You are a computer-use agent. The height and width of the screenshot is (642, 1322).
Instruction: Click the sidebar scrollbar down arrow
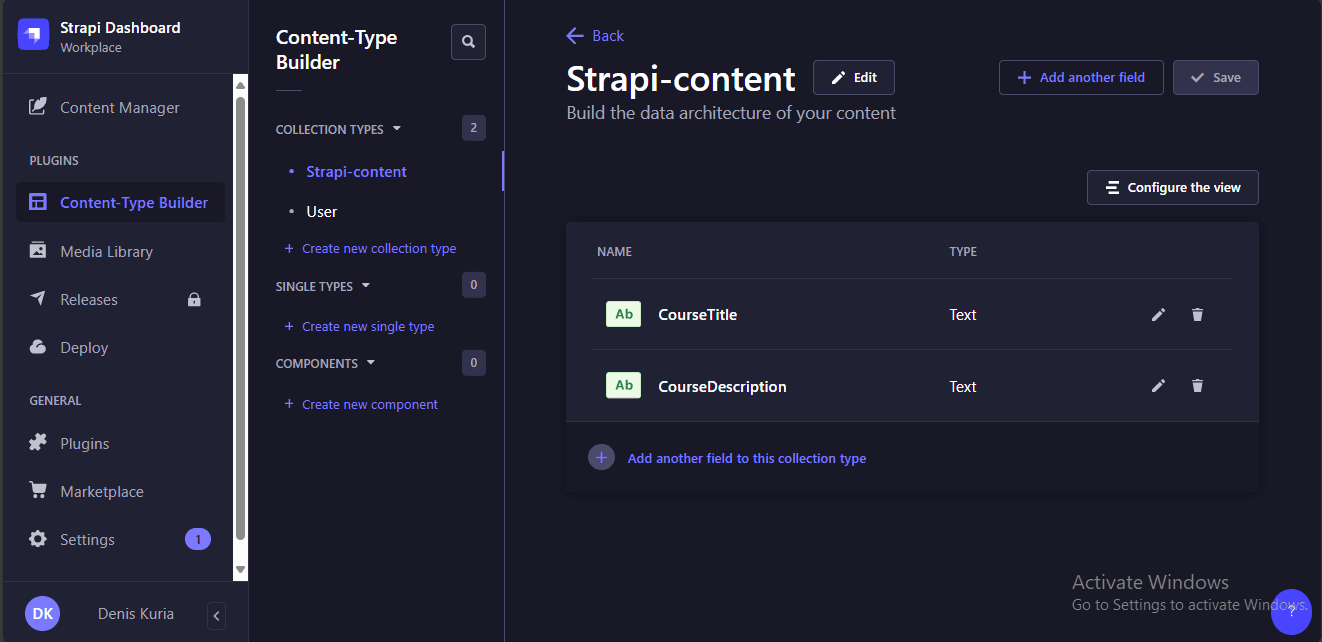[x=240, y=569]
